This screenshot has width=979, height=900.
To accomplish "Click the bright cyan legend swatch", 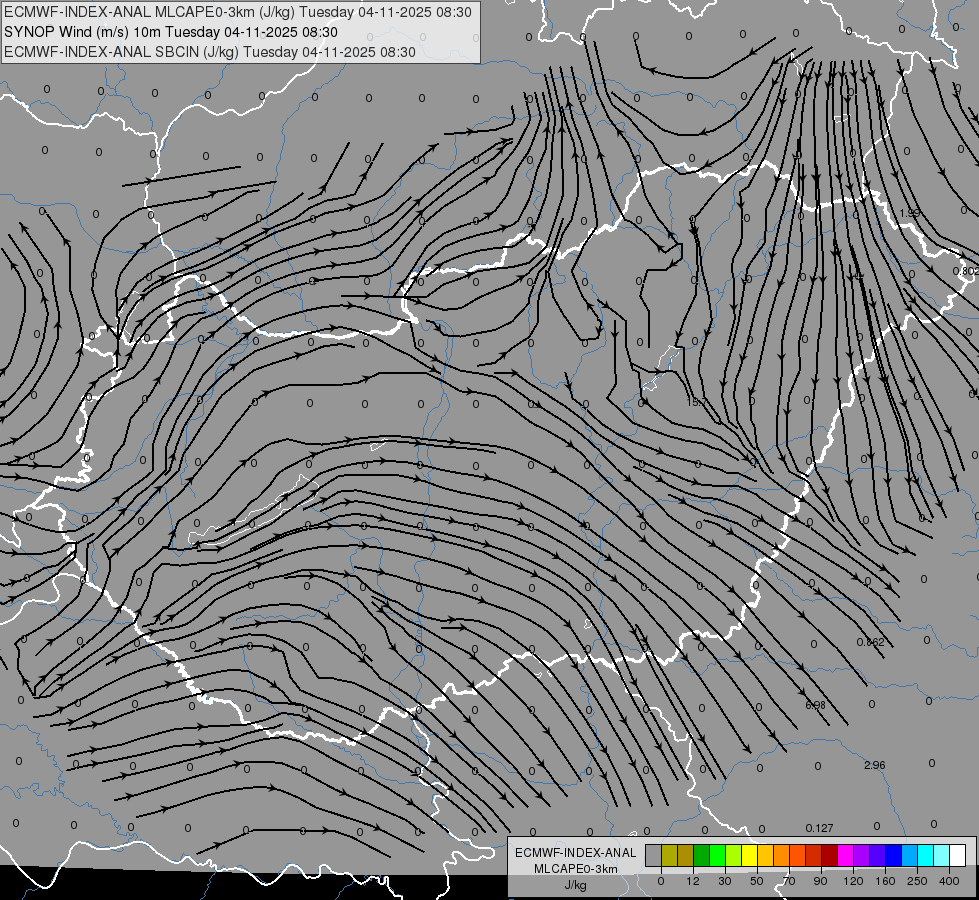I will click(926, 855).
